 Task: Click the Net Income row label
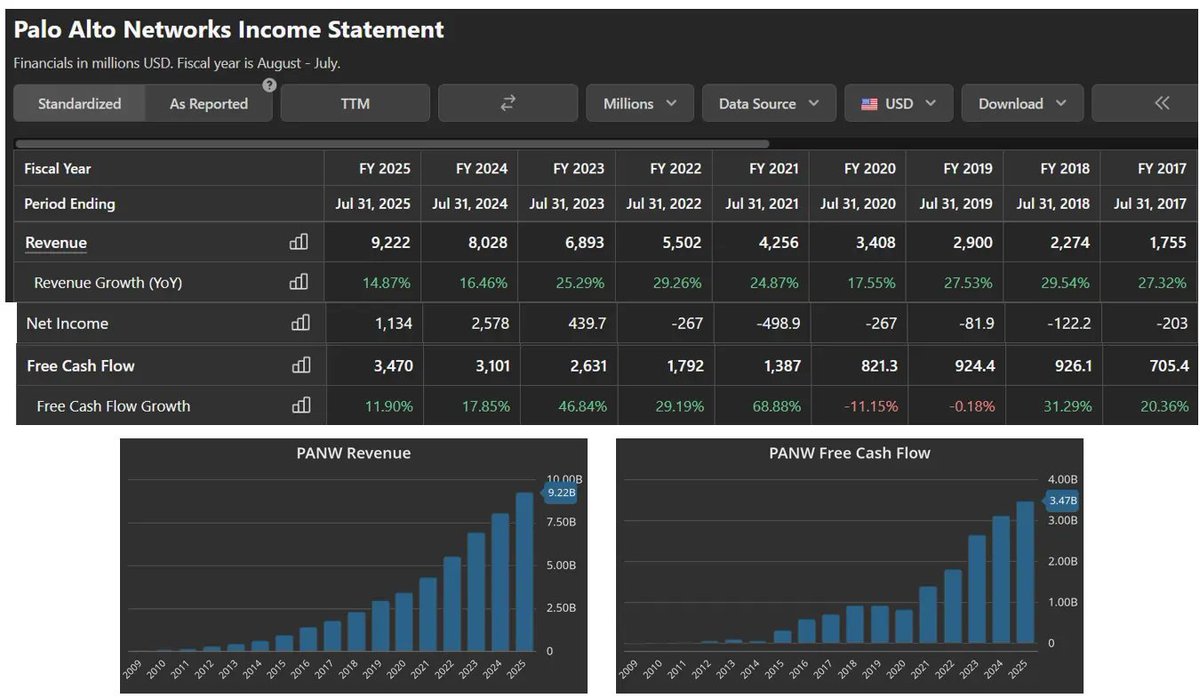(x=67, y=323)
